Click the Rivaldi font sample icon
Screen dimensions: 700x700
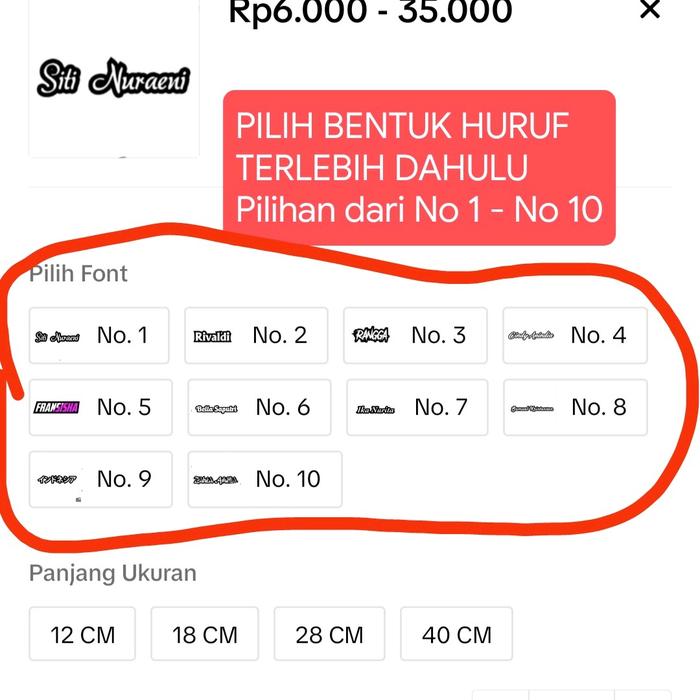point(212,336)
